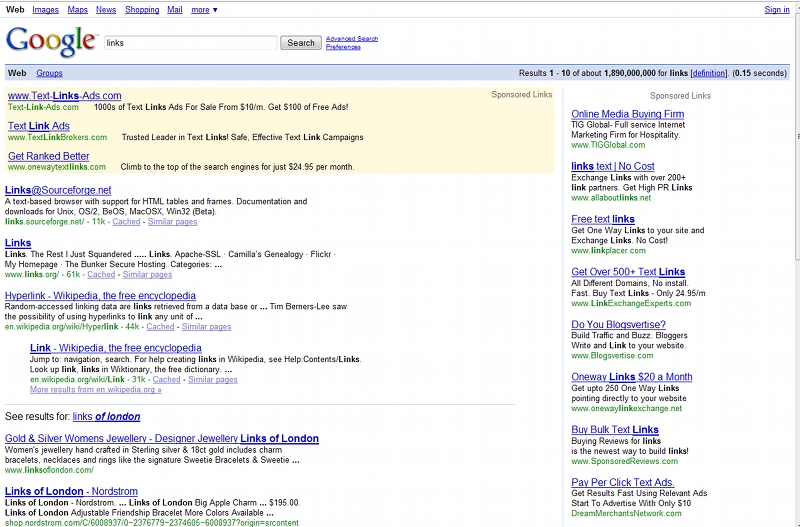
Task: Open 'Free text links' ad
Action: pyautogui.click(x=603, y=219)
